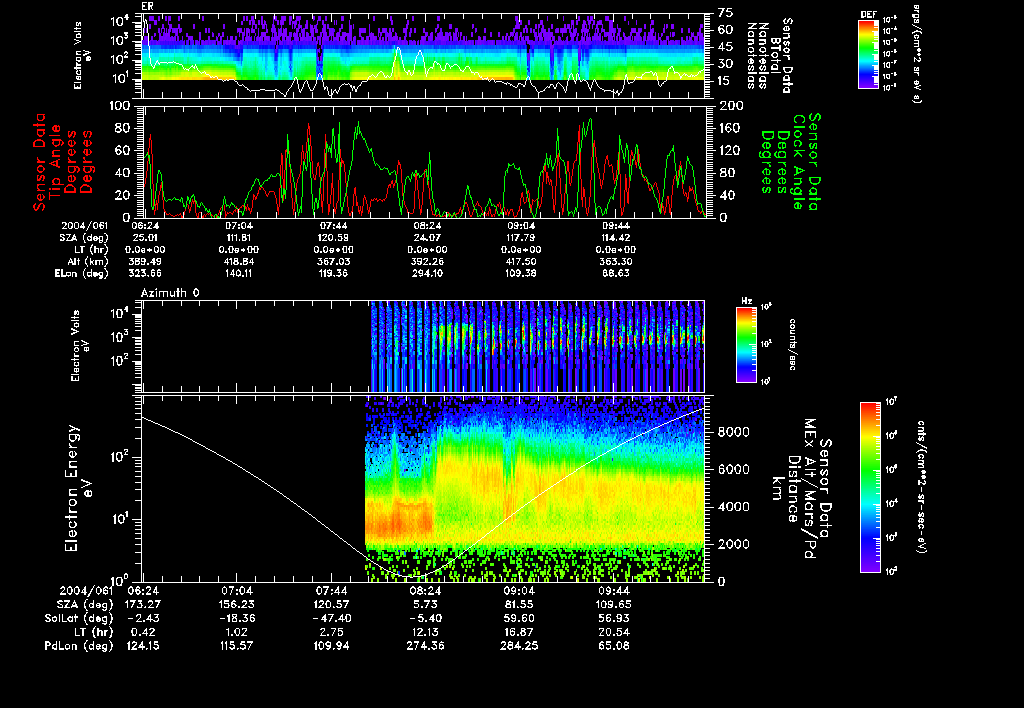
Task: Select local time value 1.02
Action: [x=236, y=632]
